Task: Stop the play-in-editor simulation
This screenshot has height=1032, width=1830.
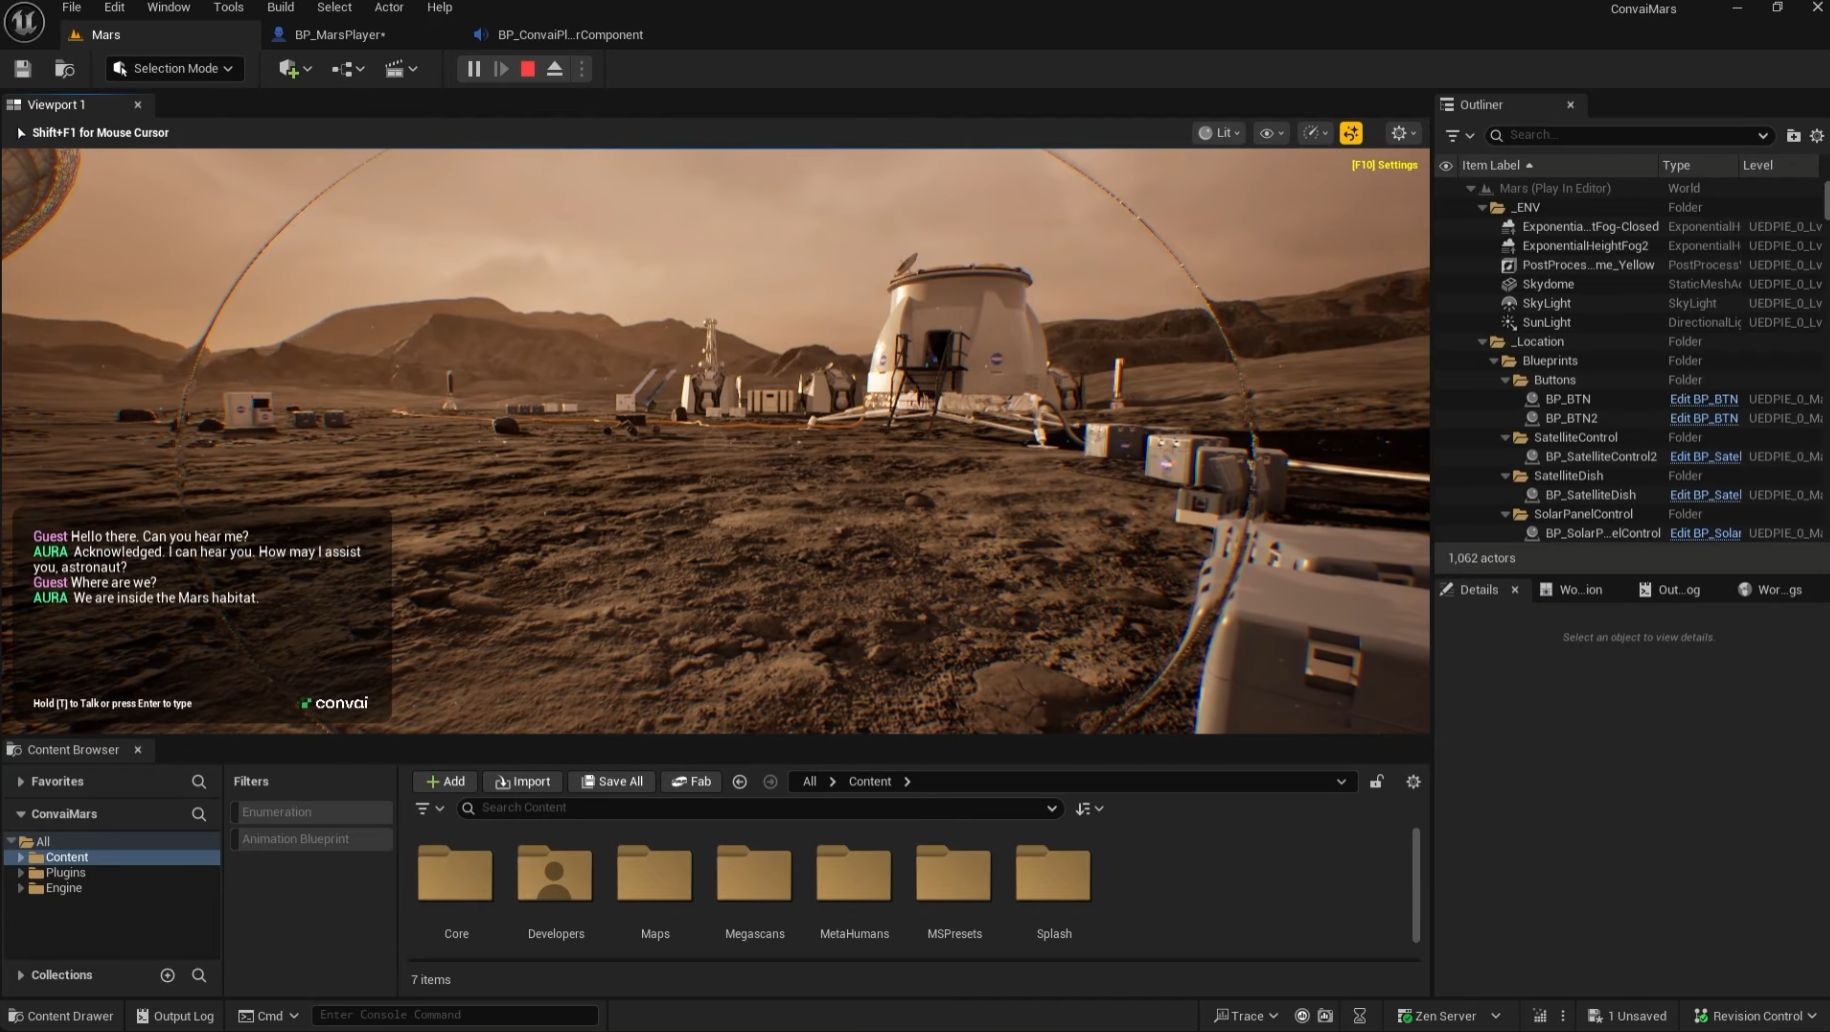Action: click(x=528, y=69)
